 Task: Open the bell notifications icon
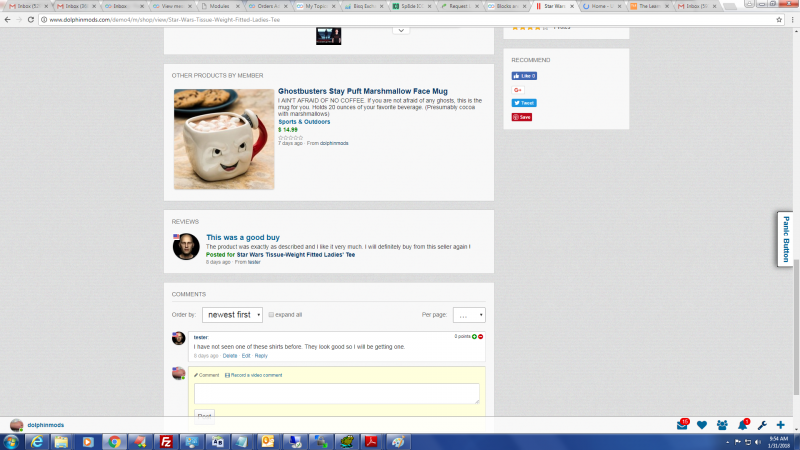[743, 424]
